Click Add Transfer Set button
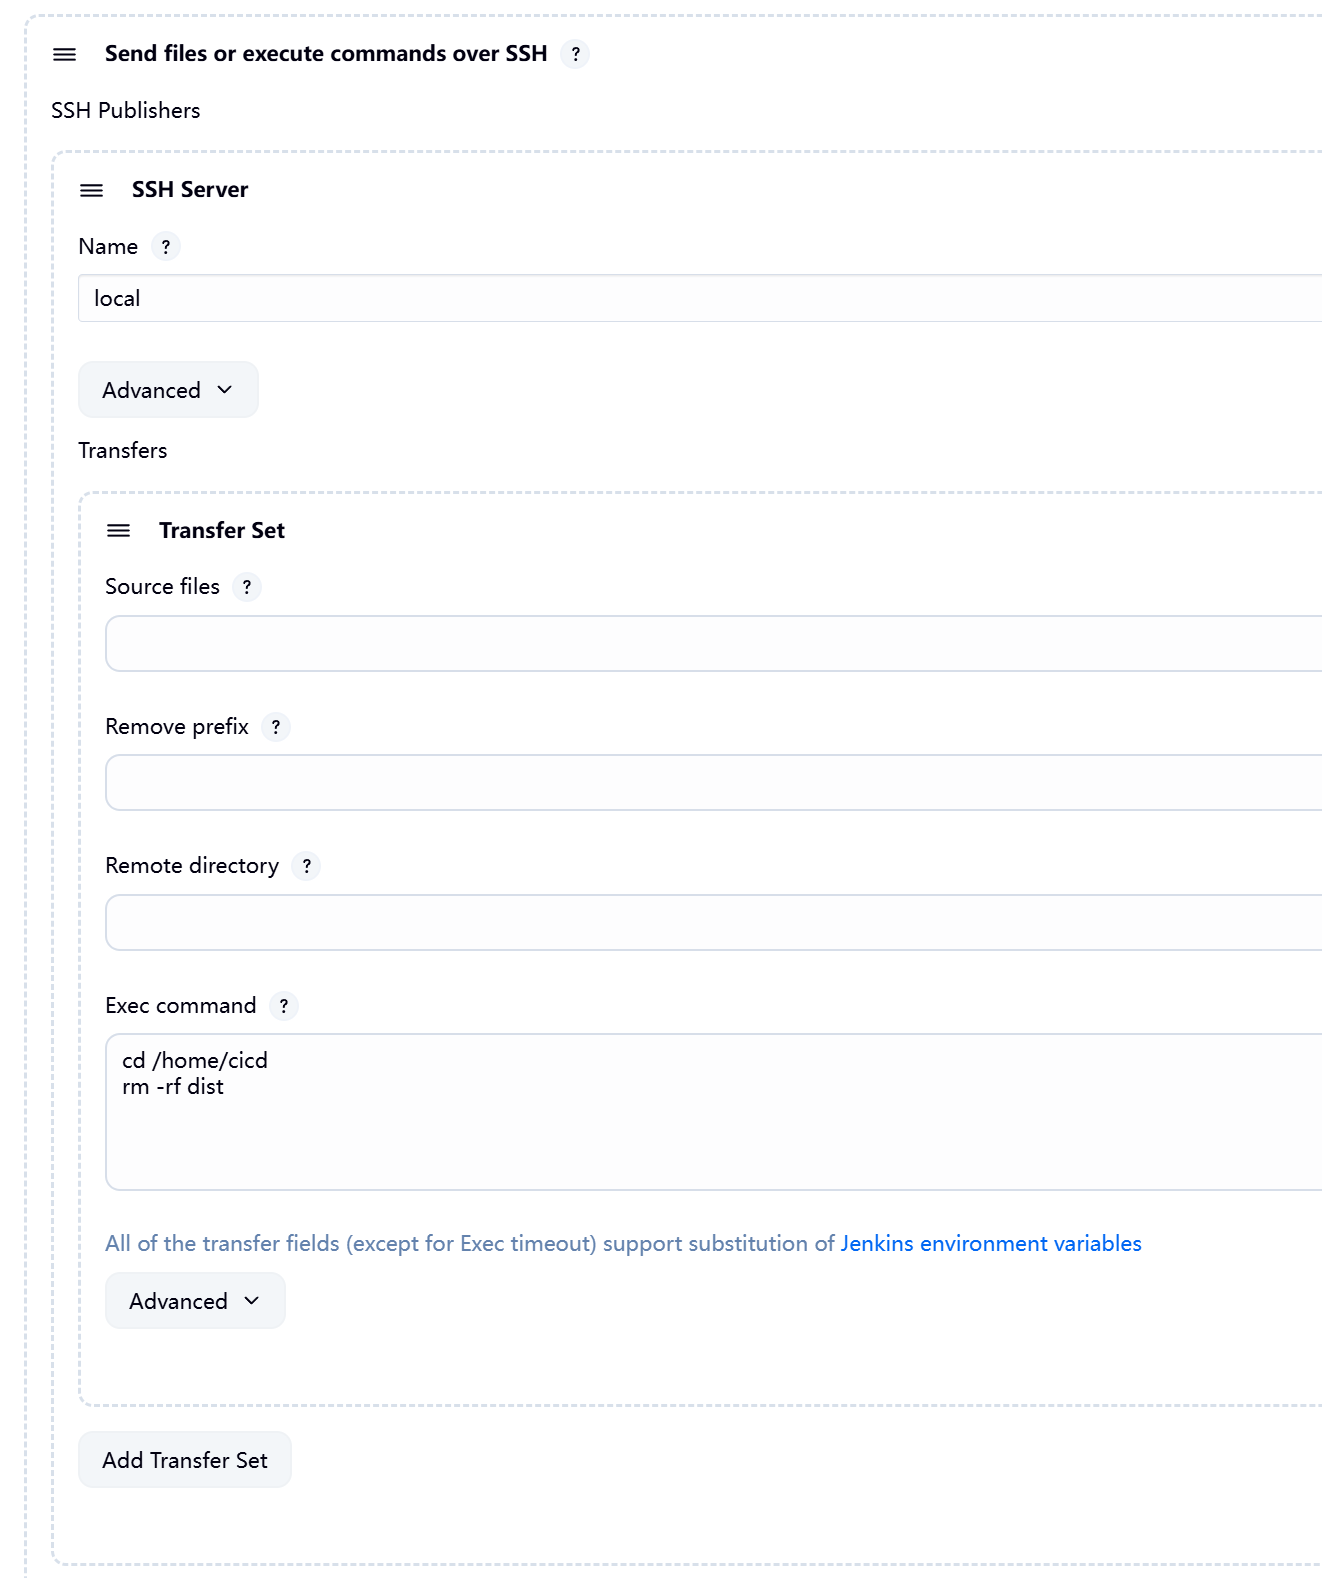The width and height of the screenshot is (1322, 1578). click(x=185, y=1460)
